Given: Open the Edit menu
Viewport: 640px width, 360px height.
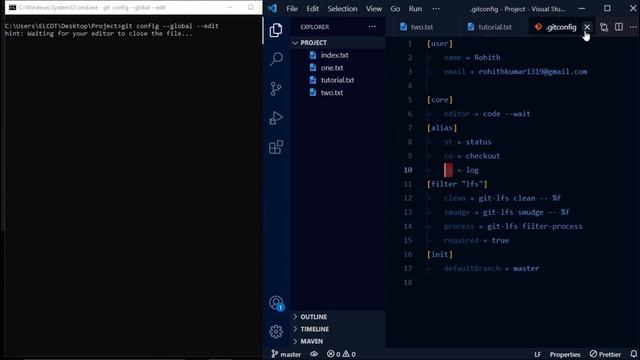Looking at the screenshot, I should click(313, 9).
